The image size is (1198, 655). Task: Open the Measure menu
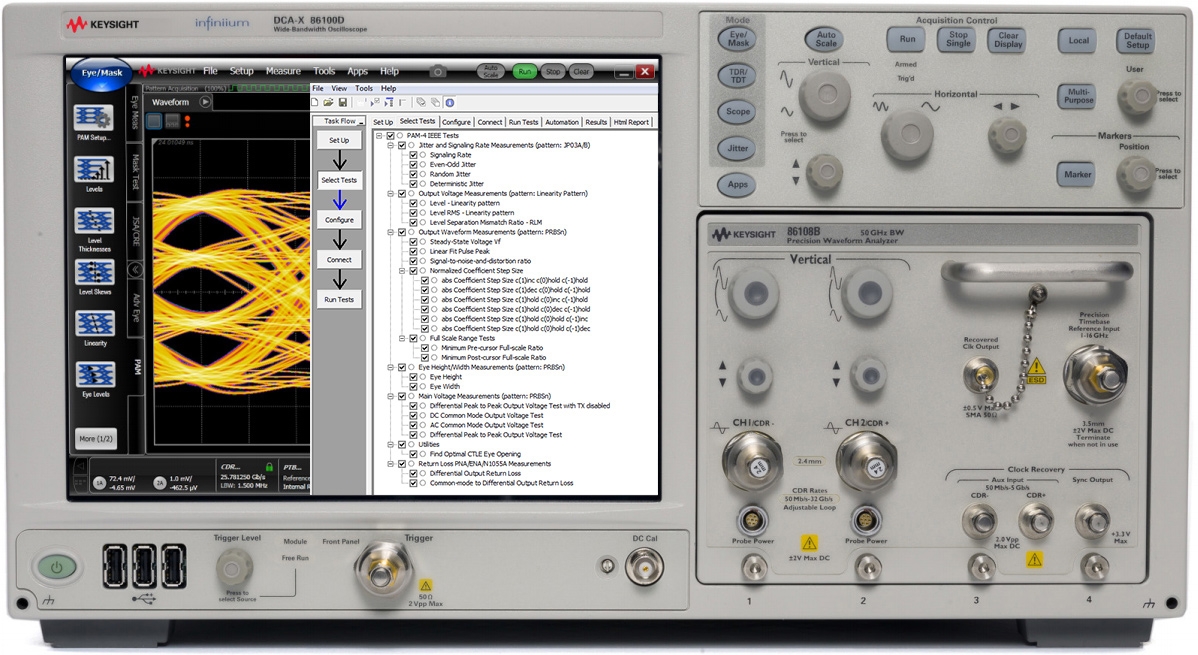283,72
